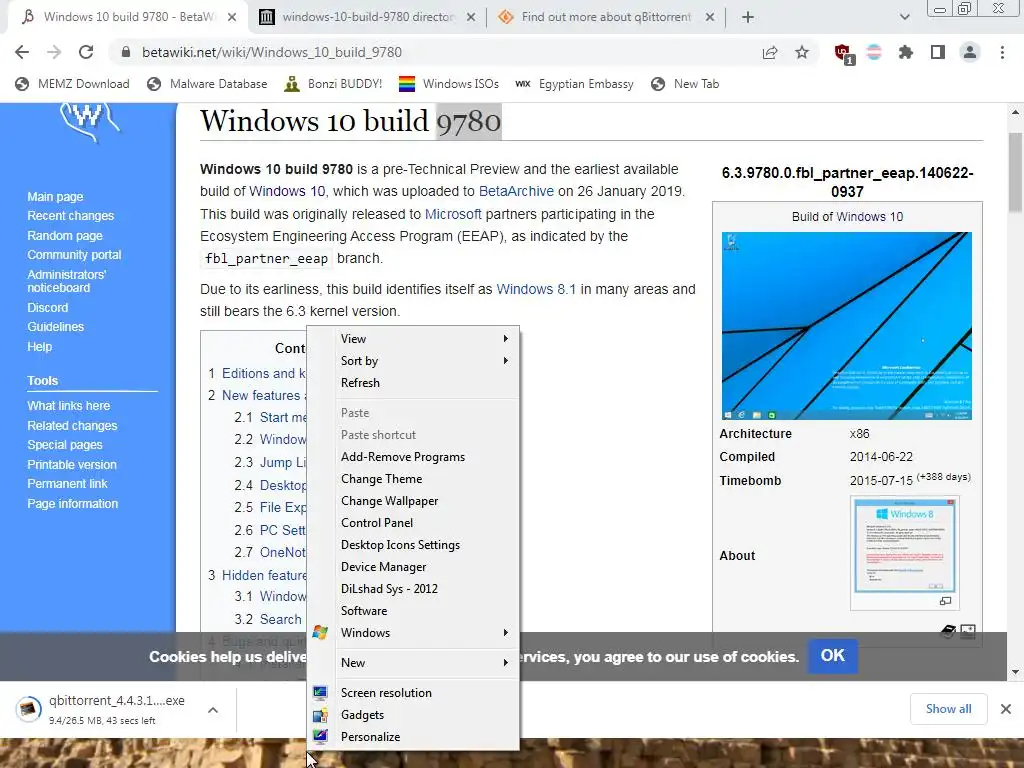Screen dimensions: 1024x768
Task: Open the About winver thumbnail
Action: 904,545
